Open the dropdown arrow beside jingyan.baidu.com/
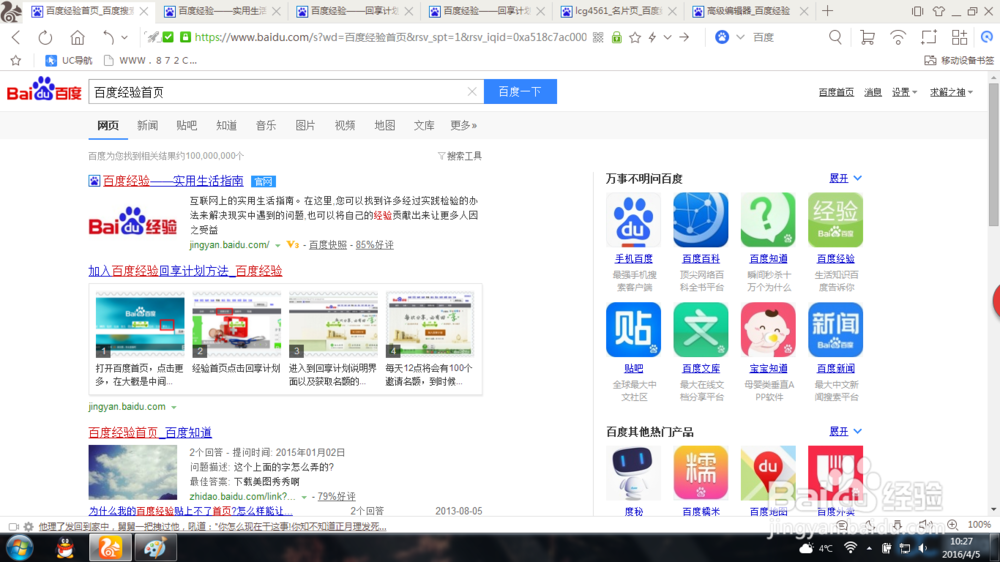The width and height of the screenshot is (1000, 562). pyautogui.click(x=277, y=246)
